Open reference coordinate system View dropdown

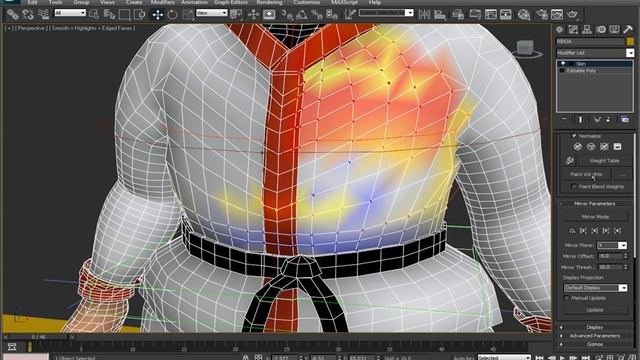click(x=211, y=13)
